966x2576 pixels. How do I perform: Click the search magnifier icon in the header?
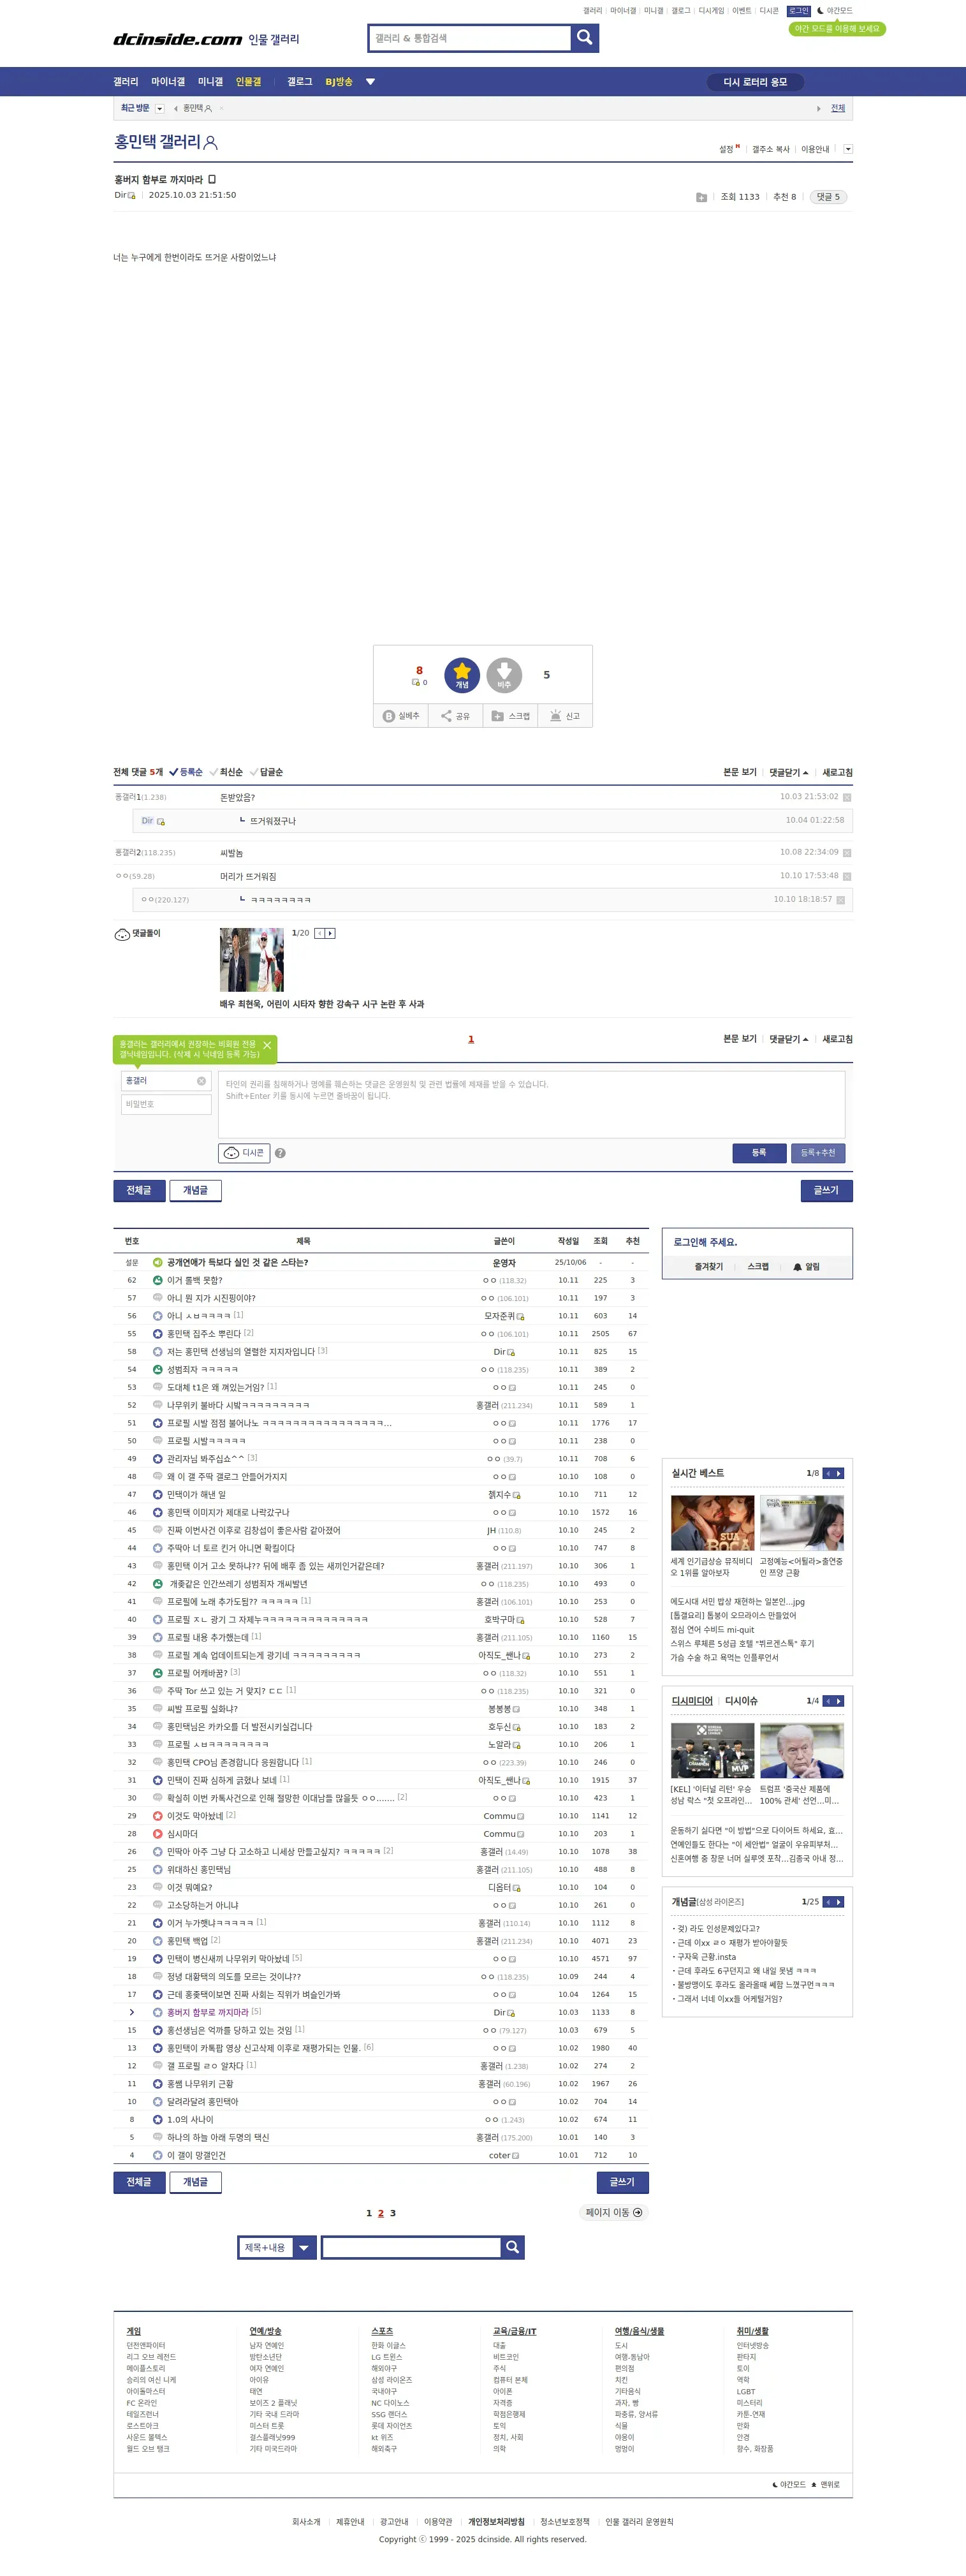[585, 38]
